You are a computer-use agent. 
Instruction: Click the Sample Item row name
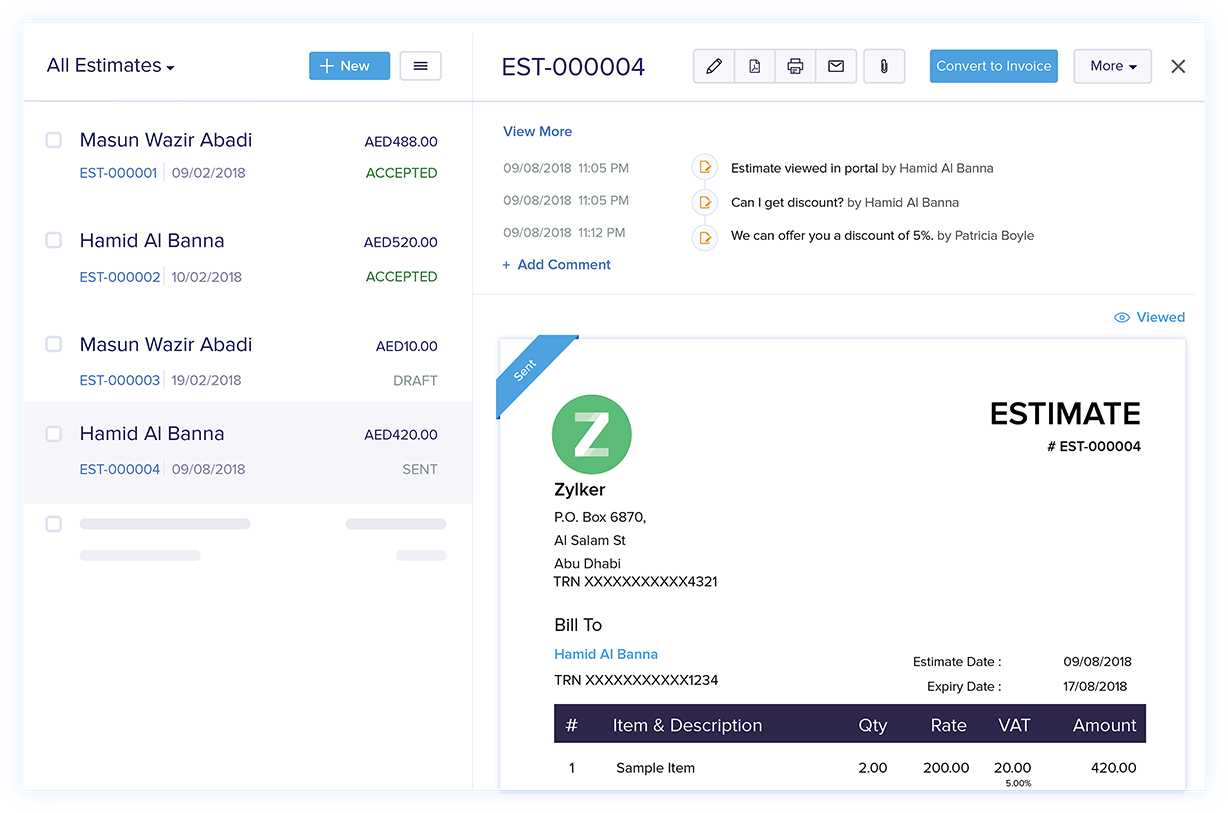pyautogui.click(x=655, y=768)
